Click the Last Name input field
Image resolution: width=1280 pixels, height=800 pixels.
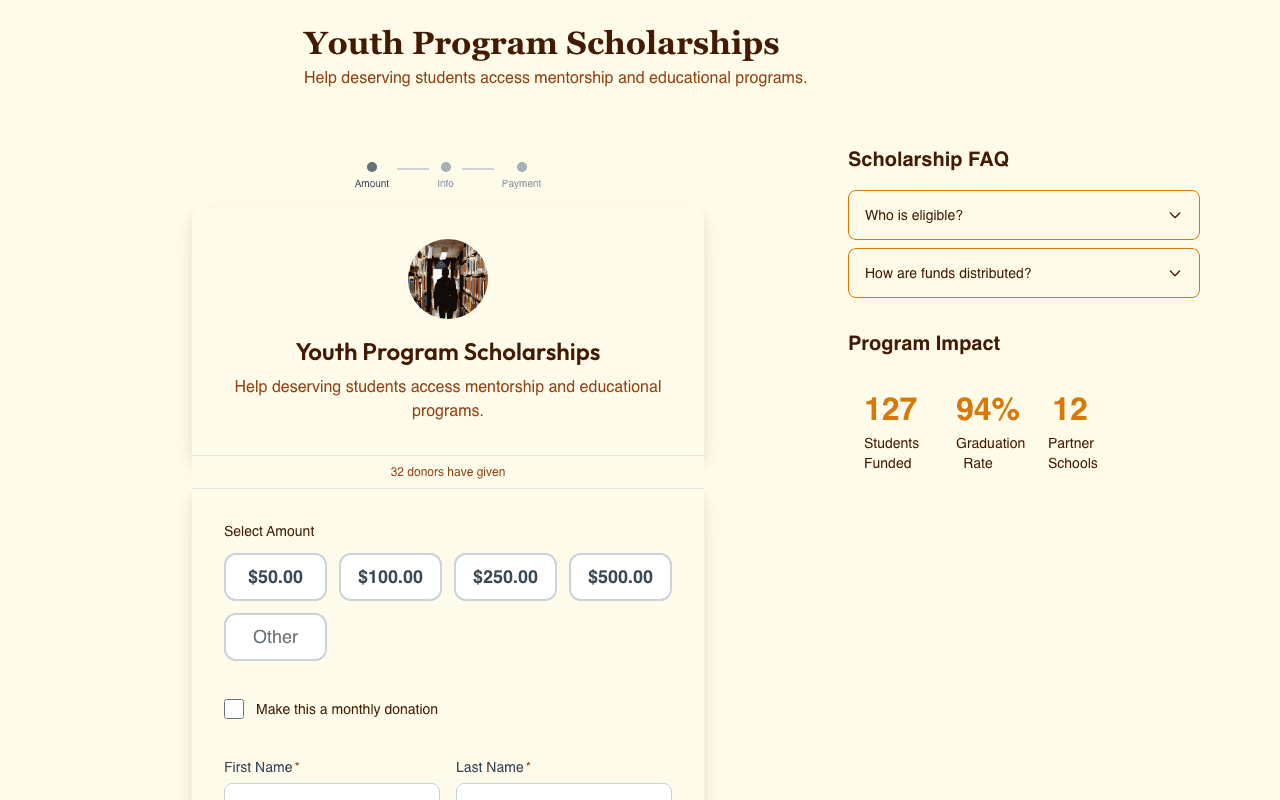point(563,793)
